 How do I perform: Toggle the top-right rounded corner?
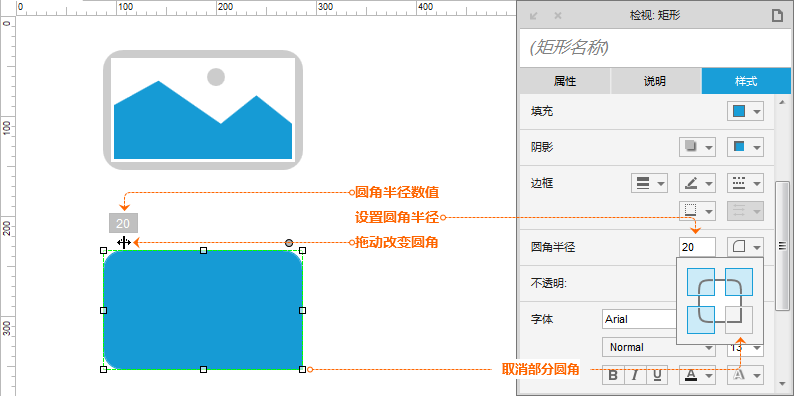(x=739, y=282)
